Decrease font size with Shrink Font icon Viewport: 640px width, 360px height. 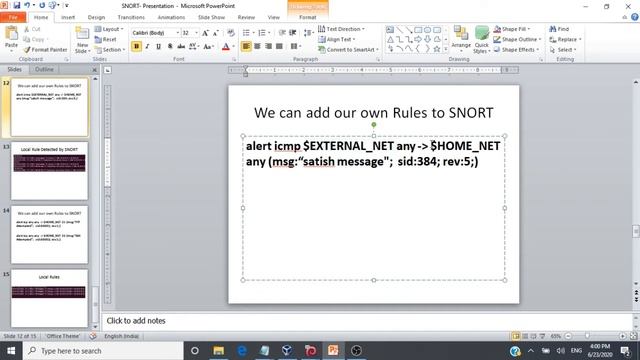point(216,33)
